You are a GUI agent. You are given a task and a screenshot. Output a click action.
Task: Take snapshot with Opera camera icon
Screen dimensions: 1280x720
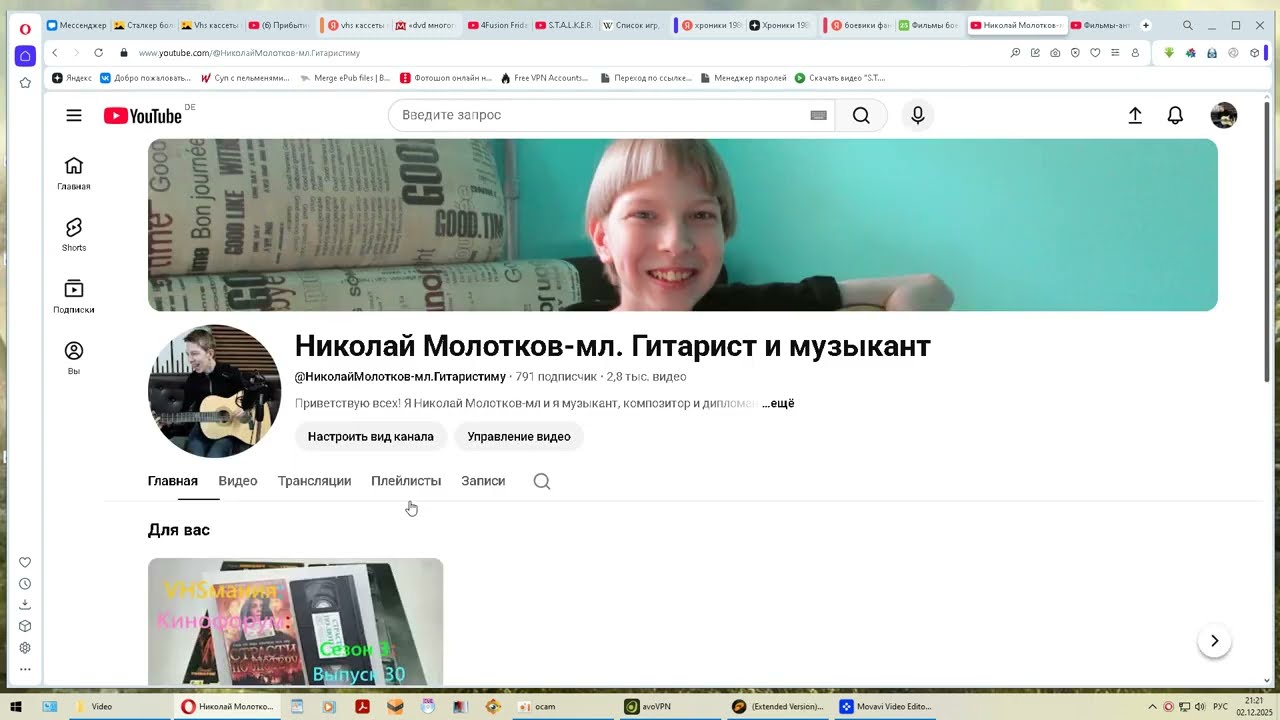pyautogui.click(x=1055, y=52)
